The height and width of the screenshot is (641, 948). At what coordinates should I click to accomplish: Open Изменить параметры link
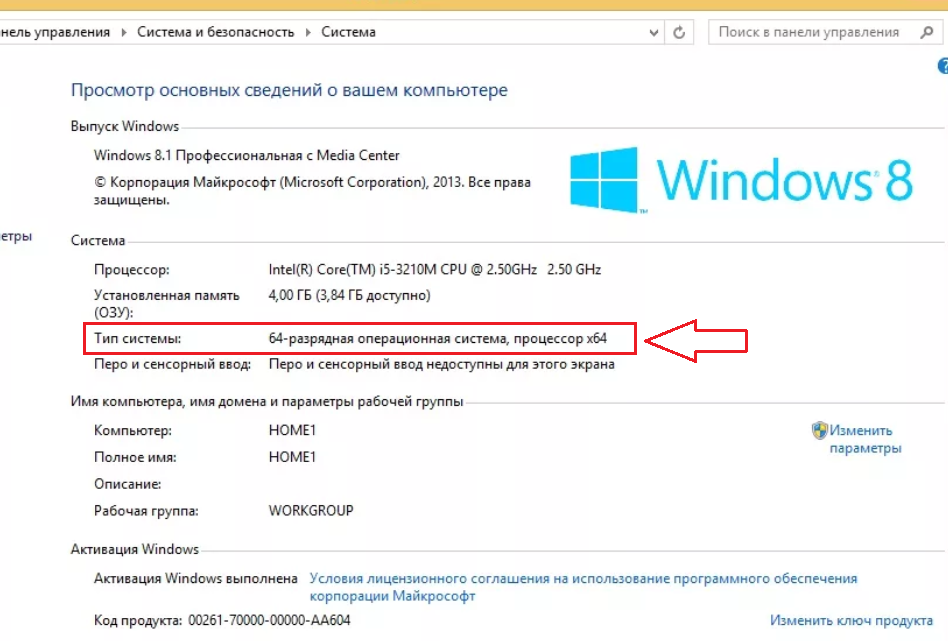coord(865,439)
